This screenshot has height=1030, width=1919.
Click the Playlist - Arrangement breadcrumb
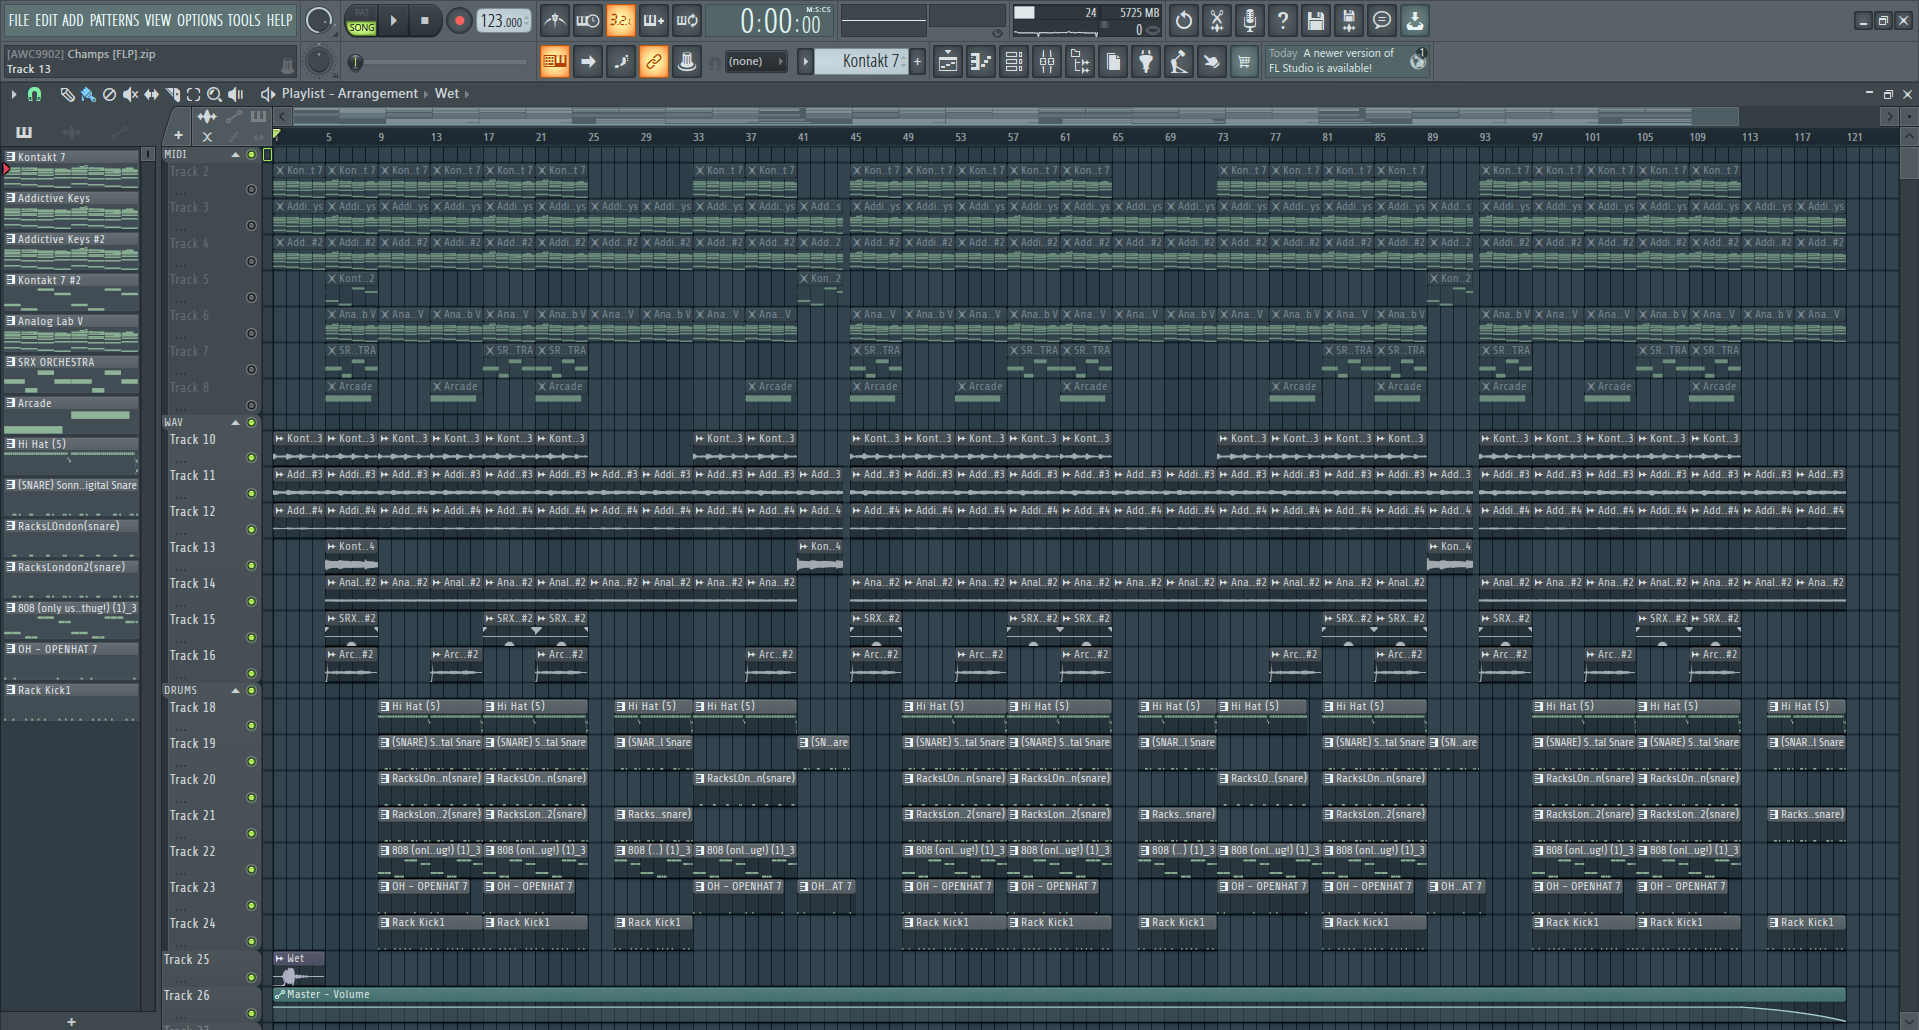(350, 94)
